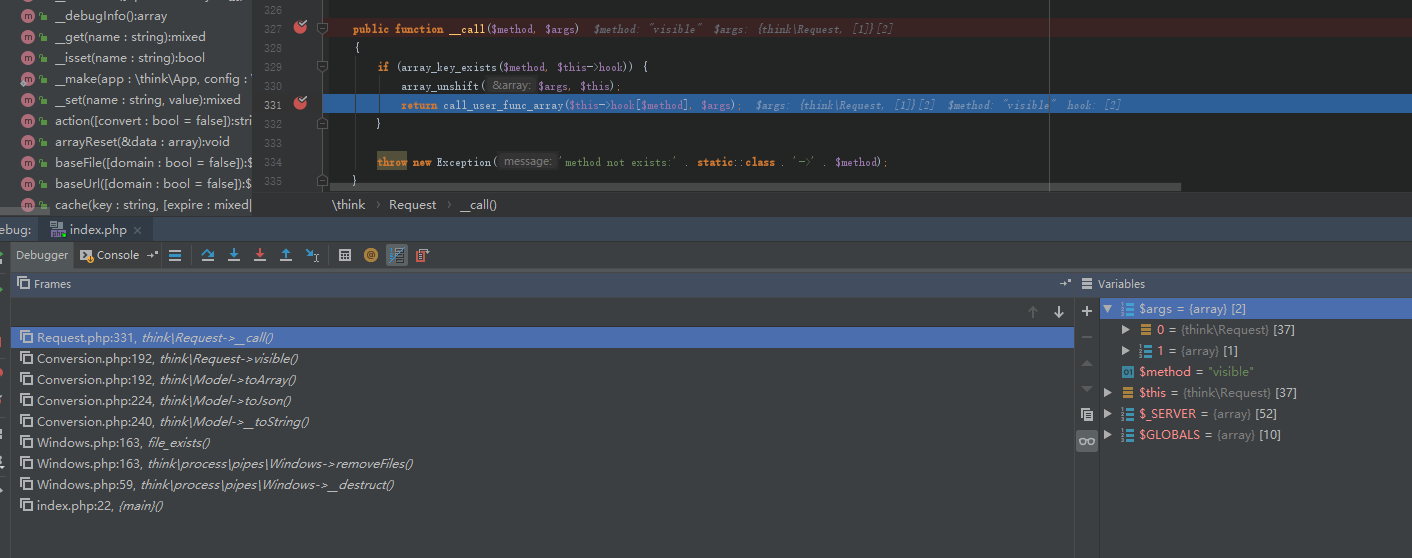Expand the $GLOBALS array variable
1412x558 pixels.
(x=1108, y=435)
